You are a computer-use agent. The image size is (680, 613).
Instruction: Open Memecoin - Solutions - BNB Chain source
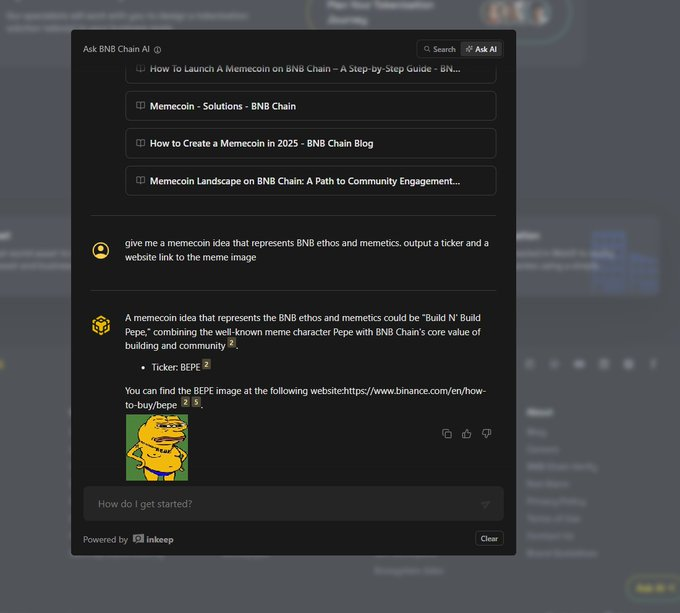click(x=311, y=106)
